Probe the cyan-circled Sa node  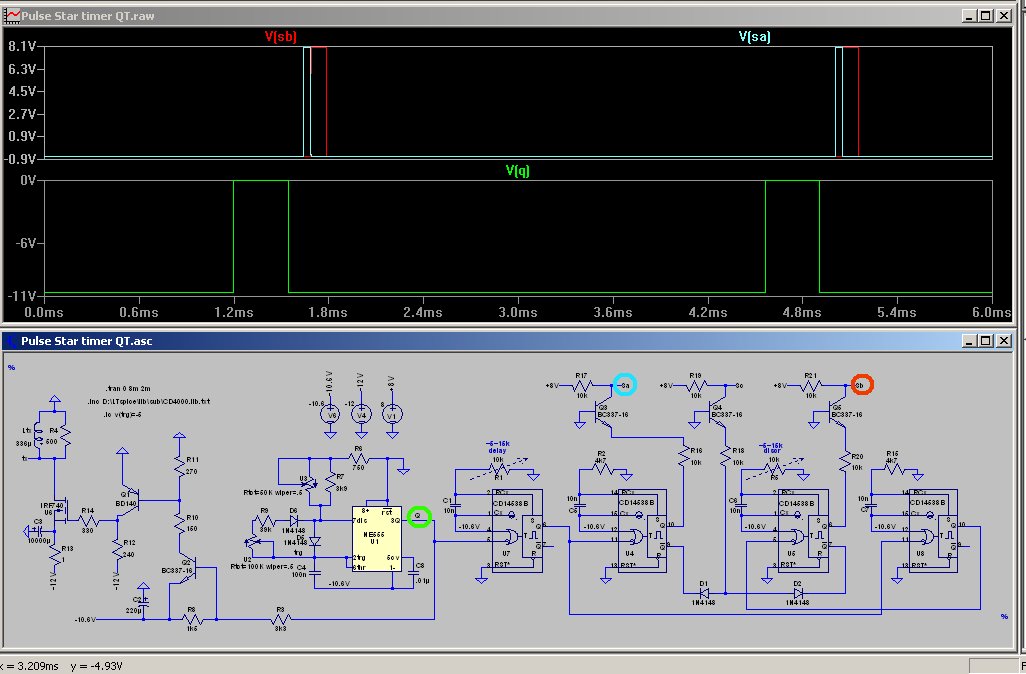(x=624, y=384)
